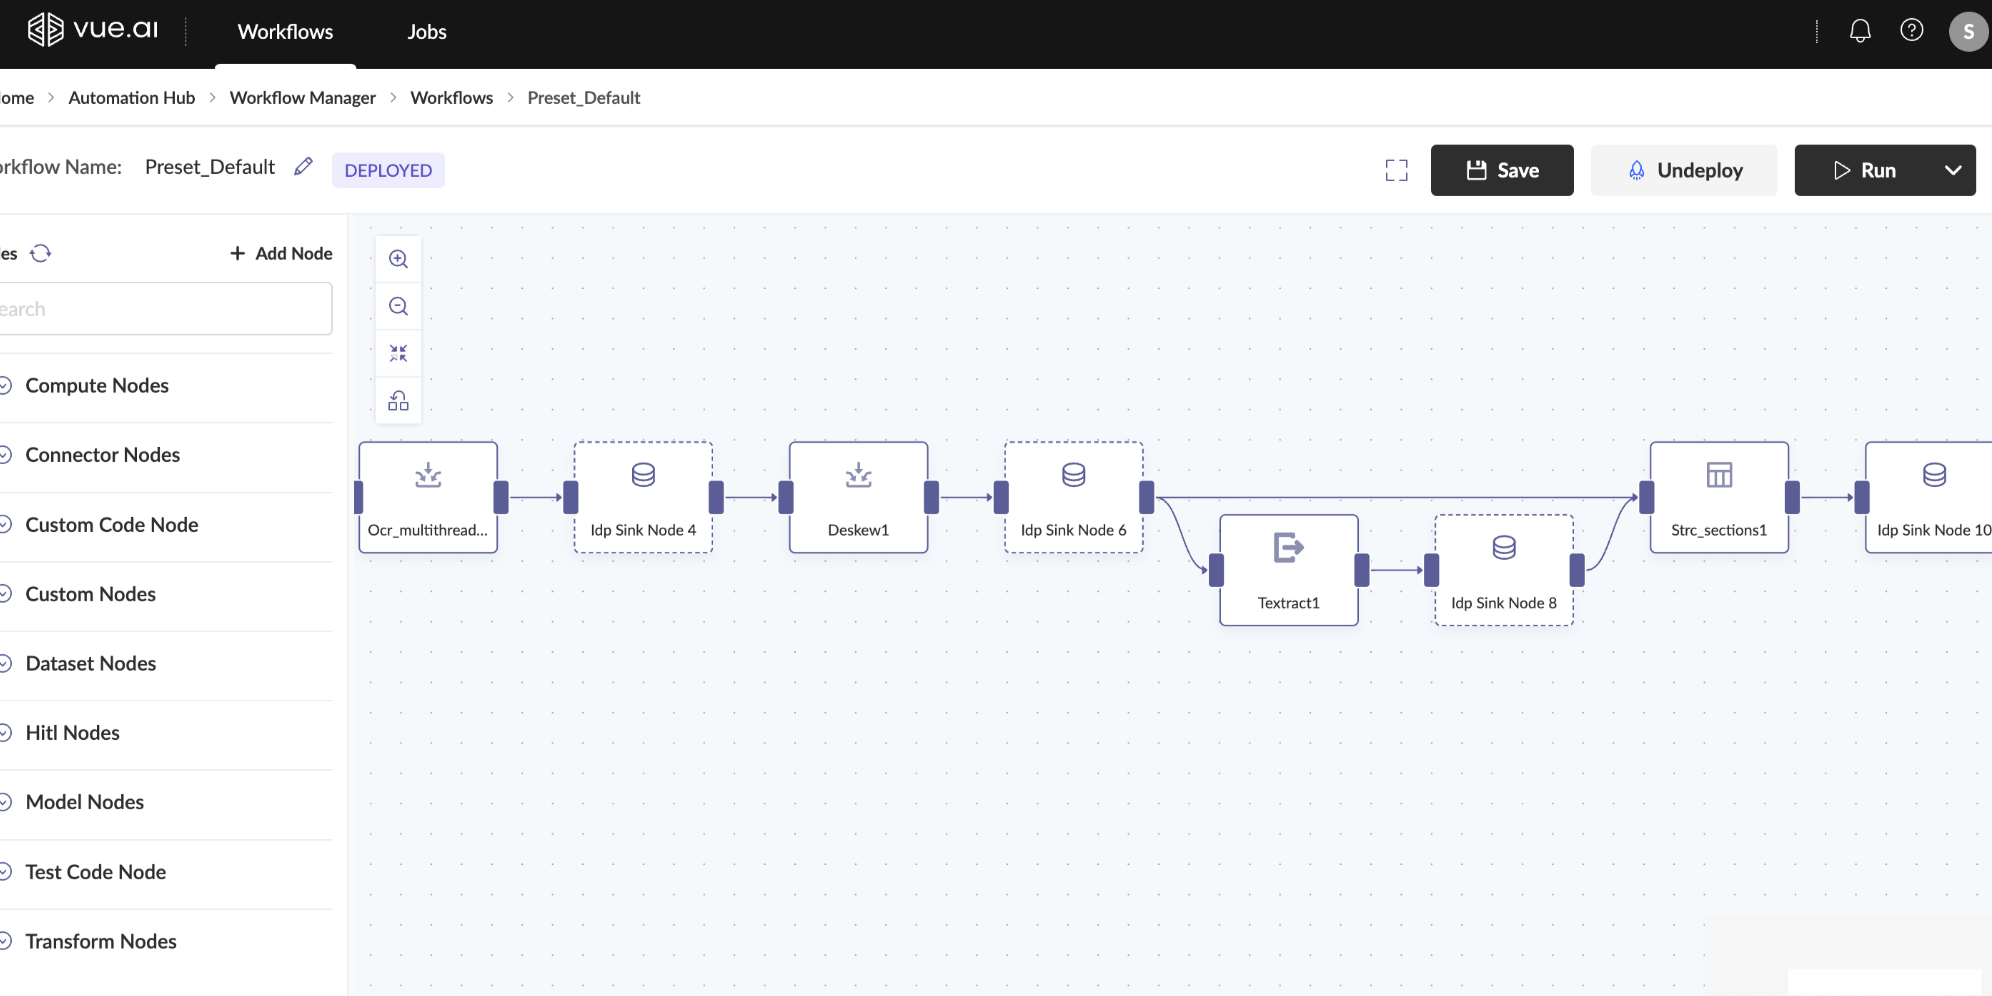This screenshot has width=1992, height=996.
Task: Switch to the Workflows tab
Action: [285, 32]
